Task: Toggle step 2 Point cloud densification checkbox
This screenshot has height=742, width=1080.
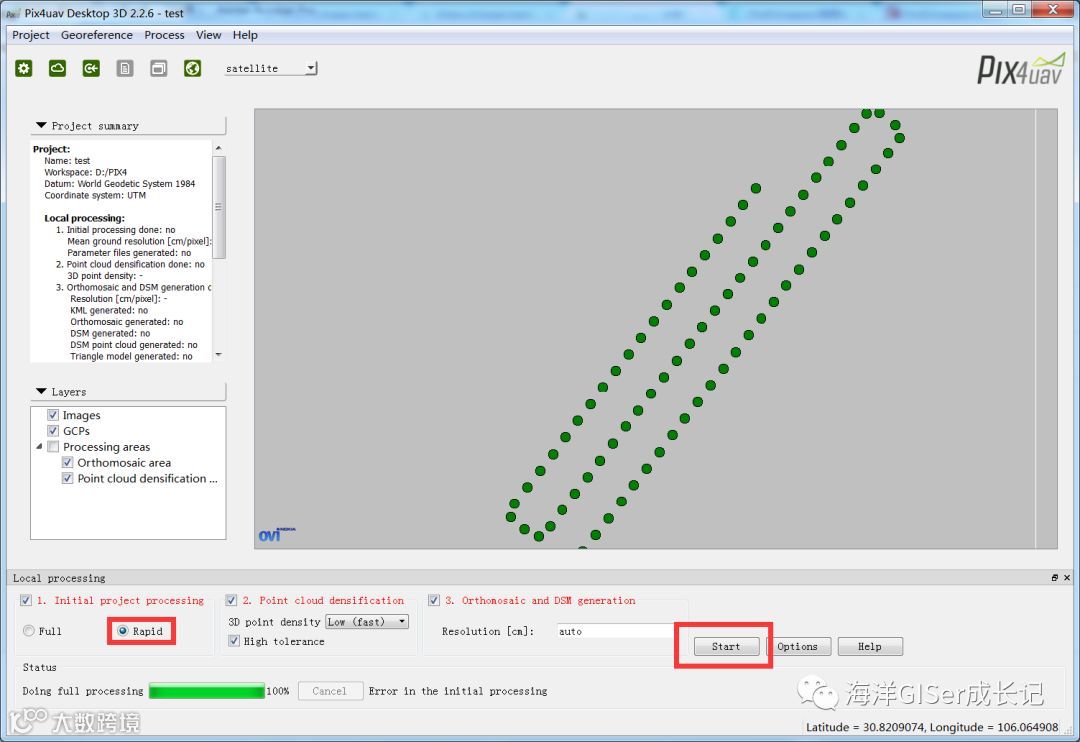Action: (231, 600)
